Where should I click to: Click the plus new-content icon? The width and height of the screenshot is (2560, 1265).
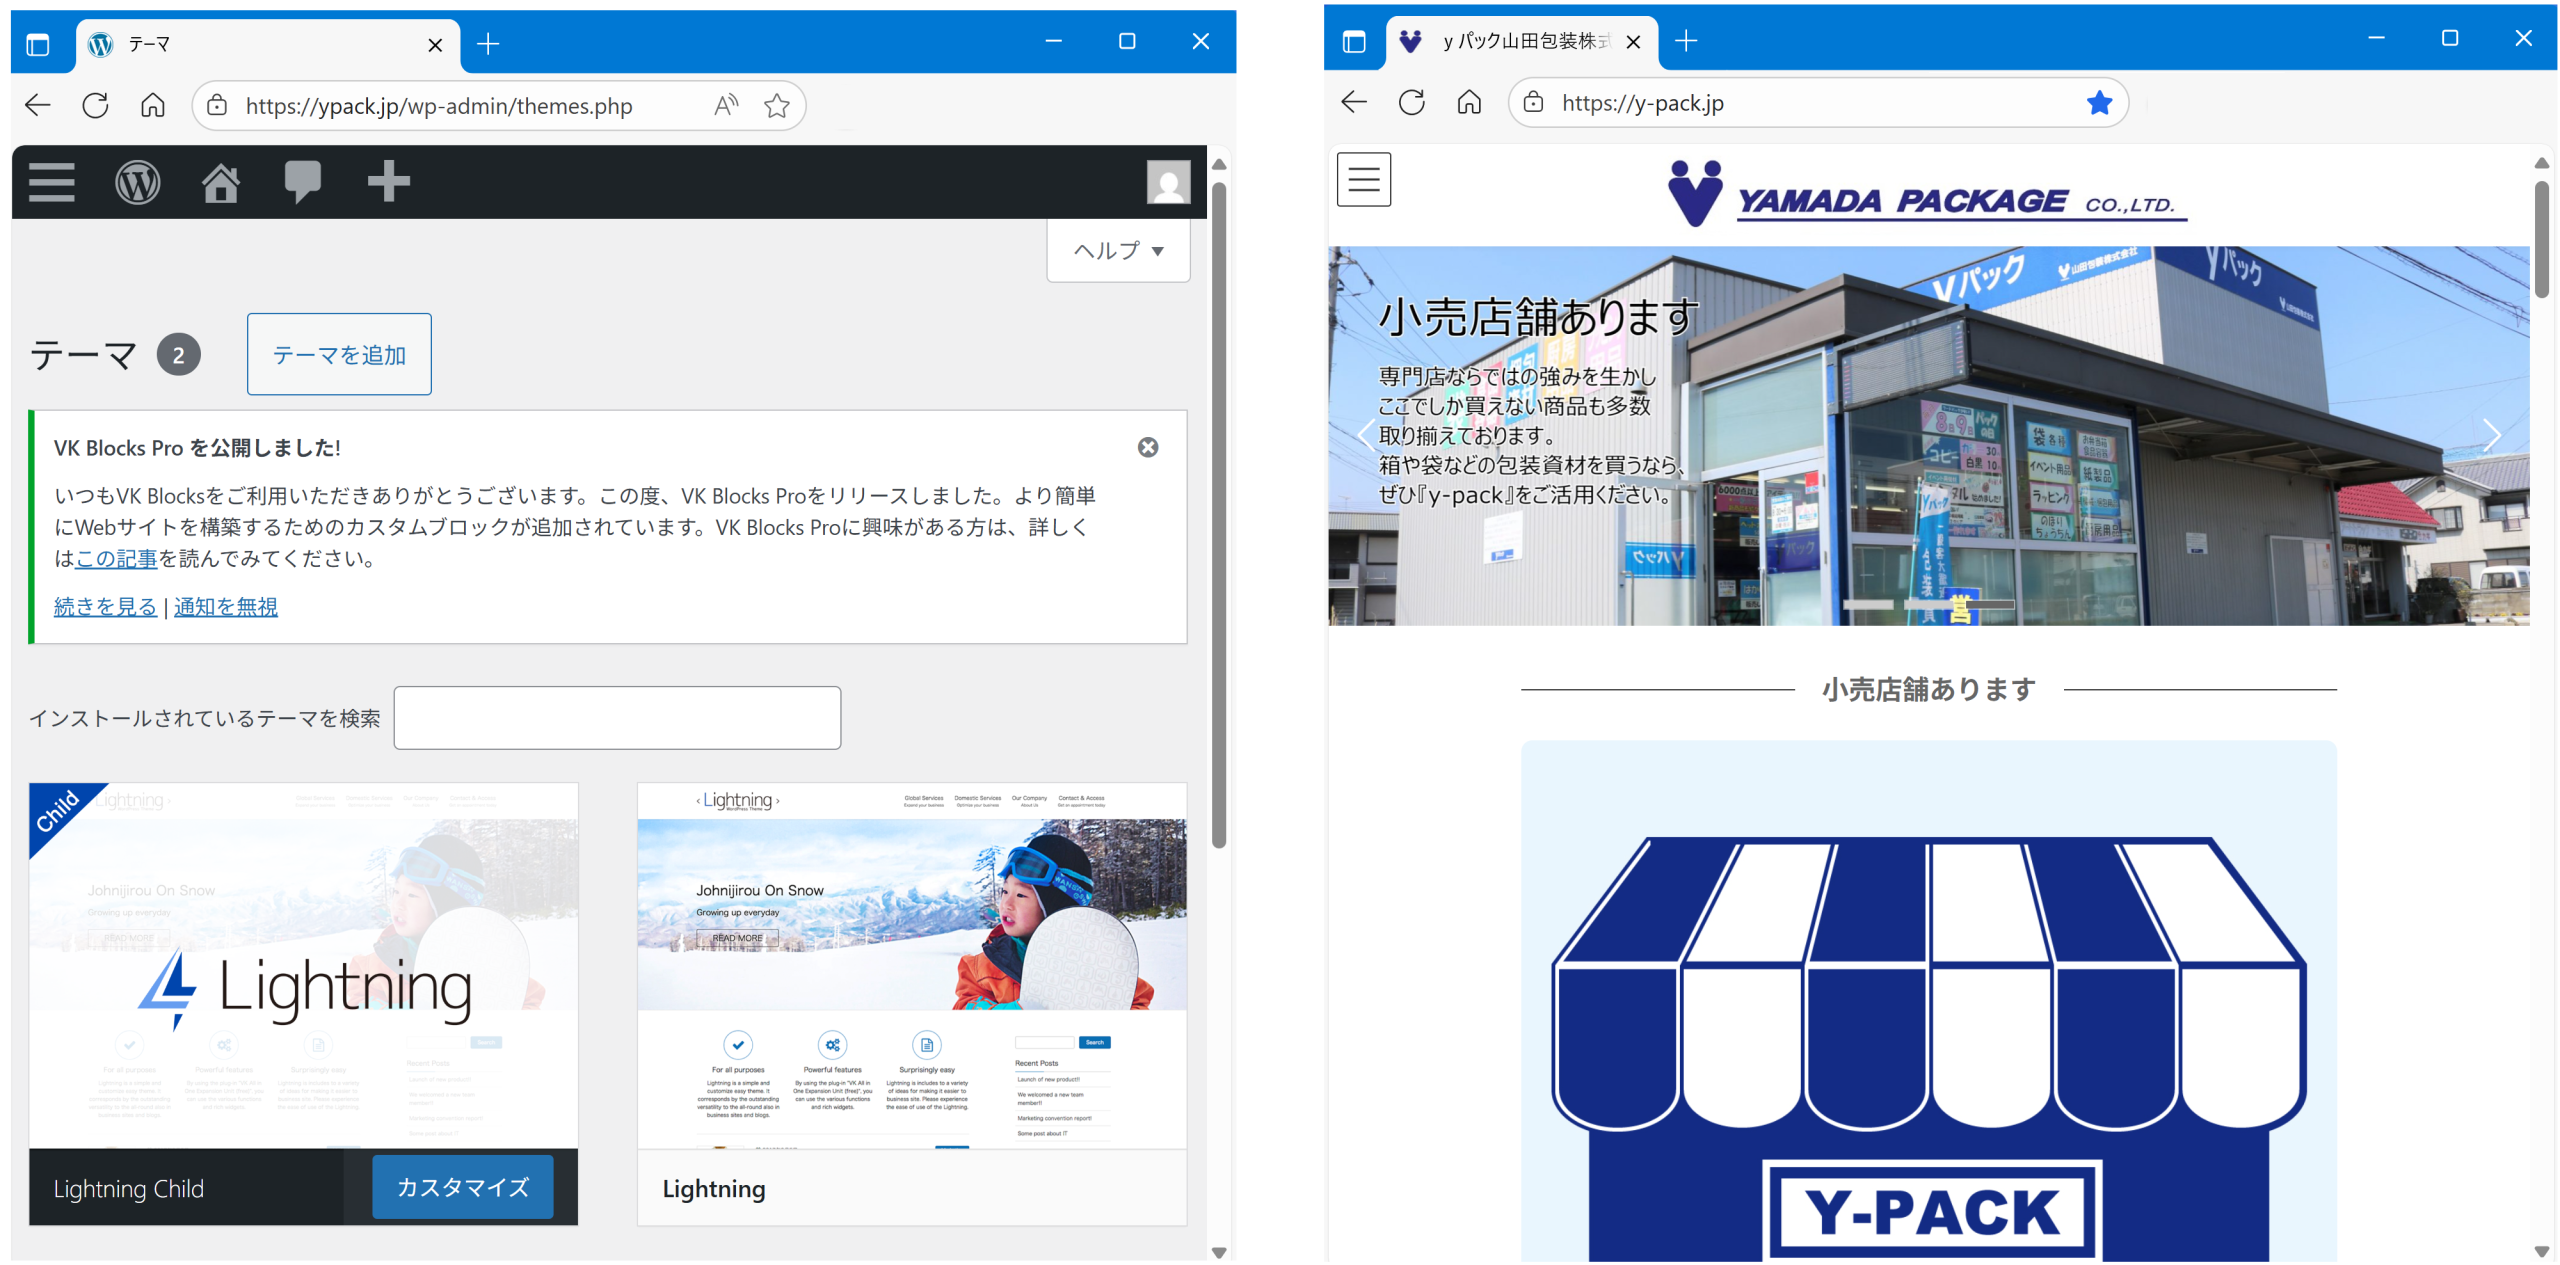(x=388, y=182)
